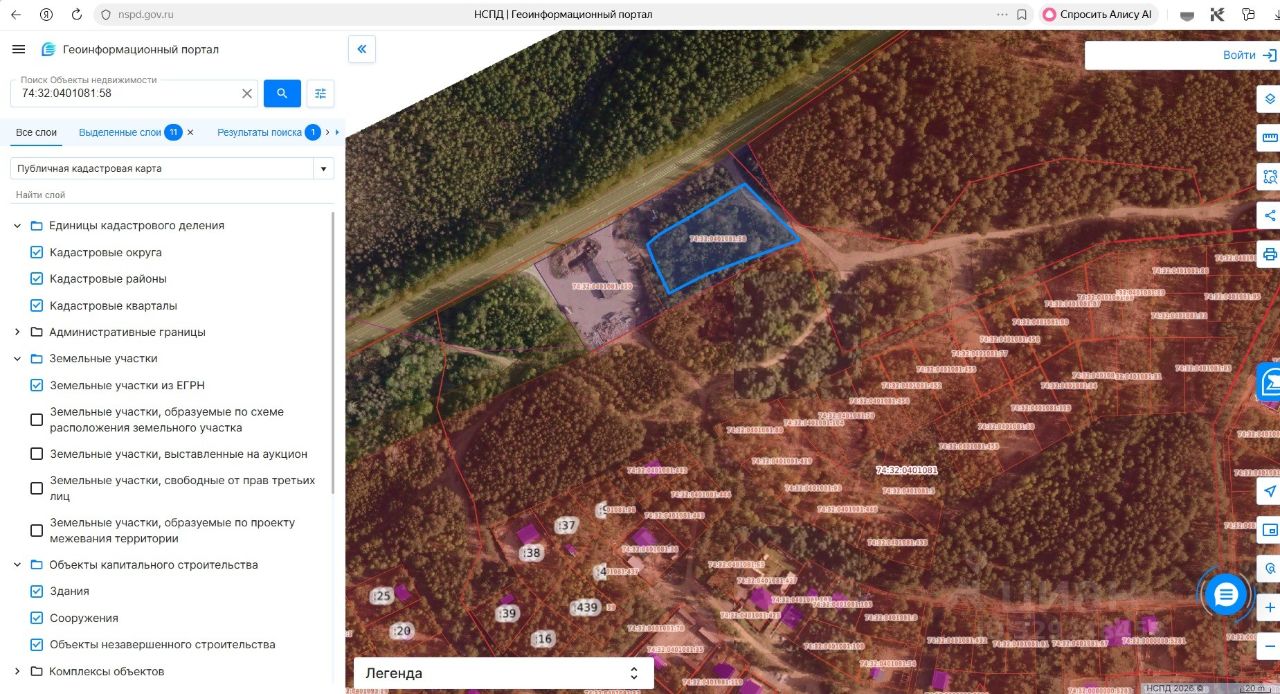This screenshot has height=694, width=1280.
Task: Open advanced search filter settings
Action: [x=320, y=93]
